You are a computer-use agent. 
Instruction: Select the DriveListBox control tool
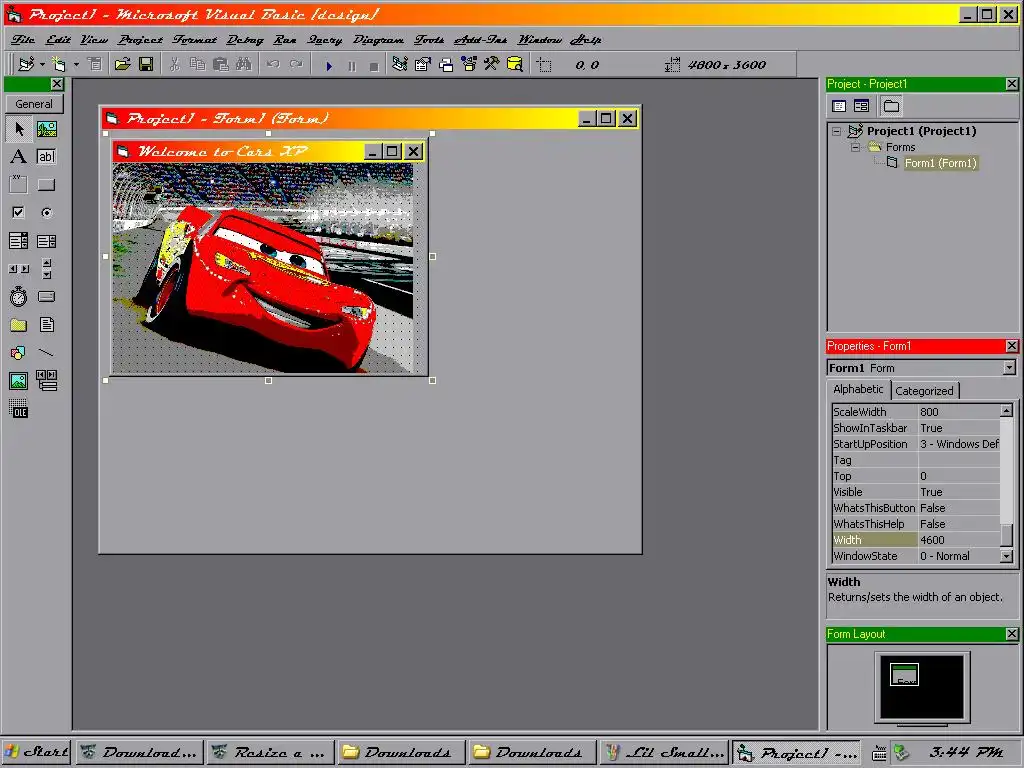click(x=46, y=296)
